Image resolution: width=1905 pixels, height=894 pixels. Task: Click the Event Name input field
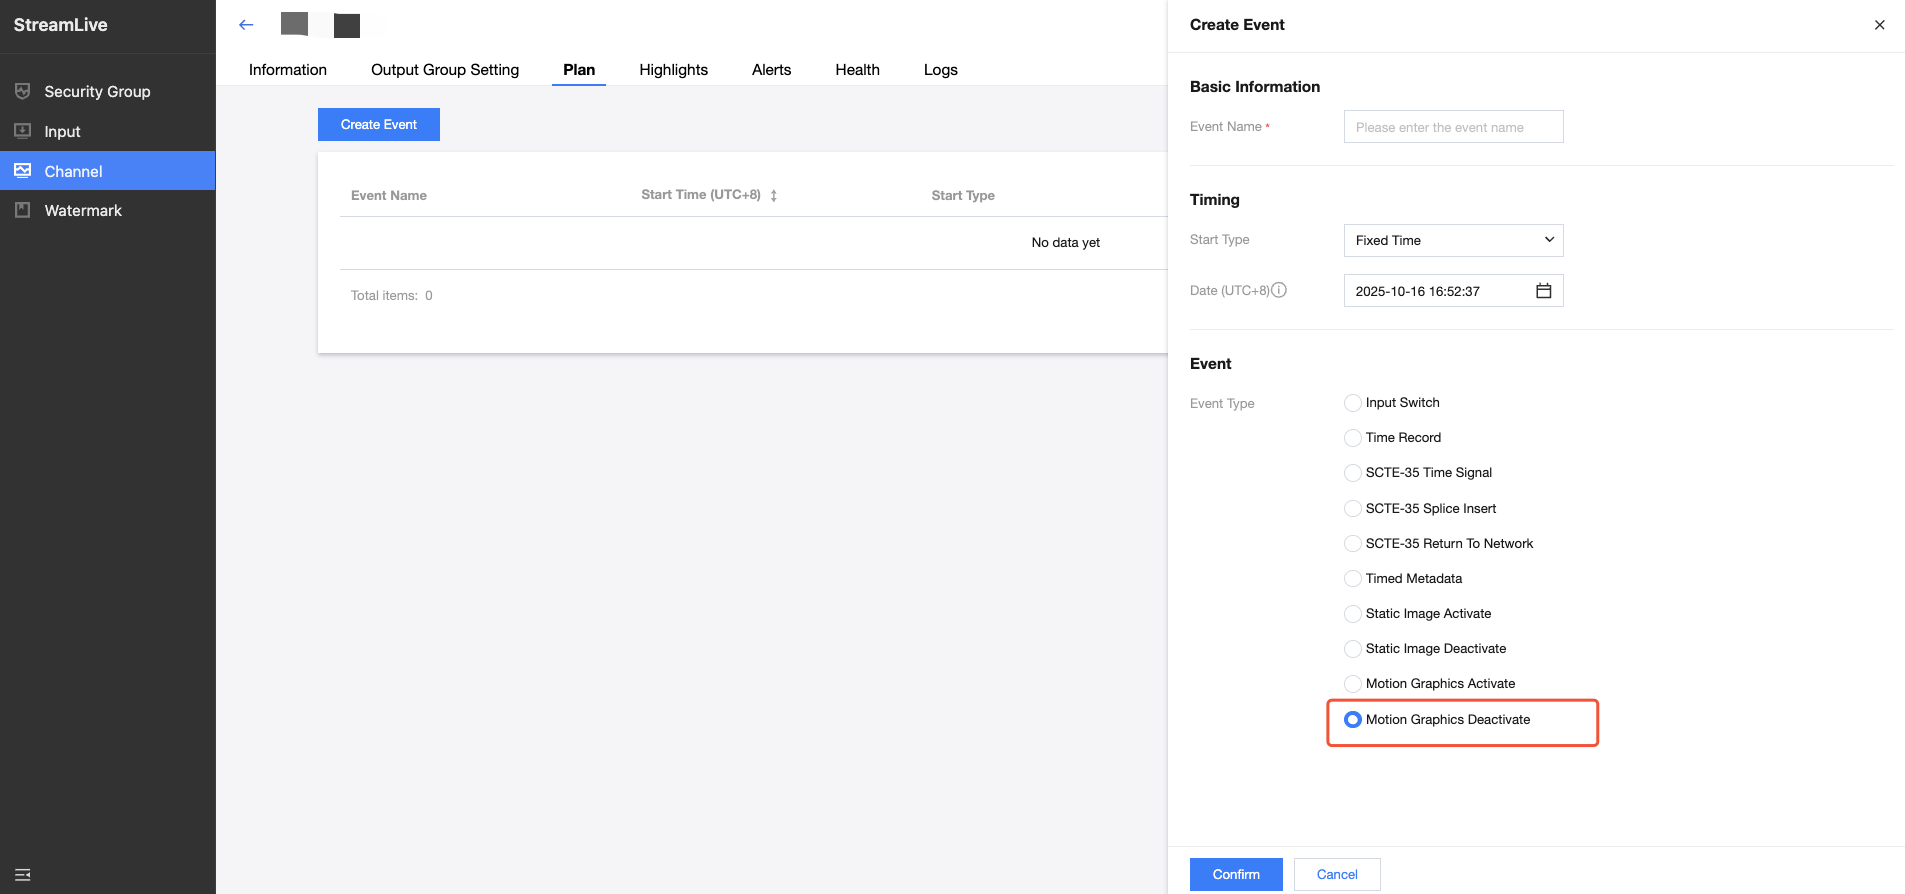1453,127
